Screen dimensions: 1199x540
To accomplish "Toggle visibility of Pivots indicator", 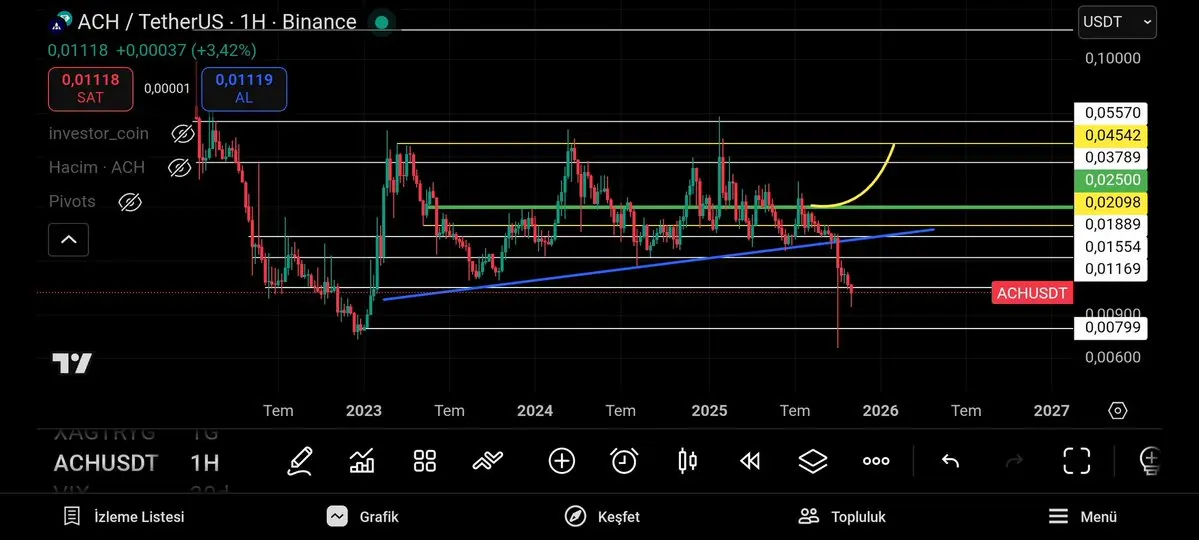I will coord(130,202).
